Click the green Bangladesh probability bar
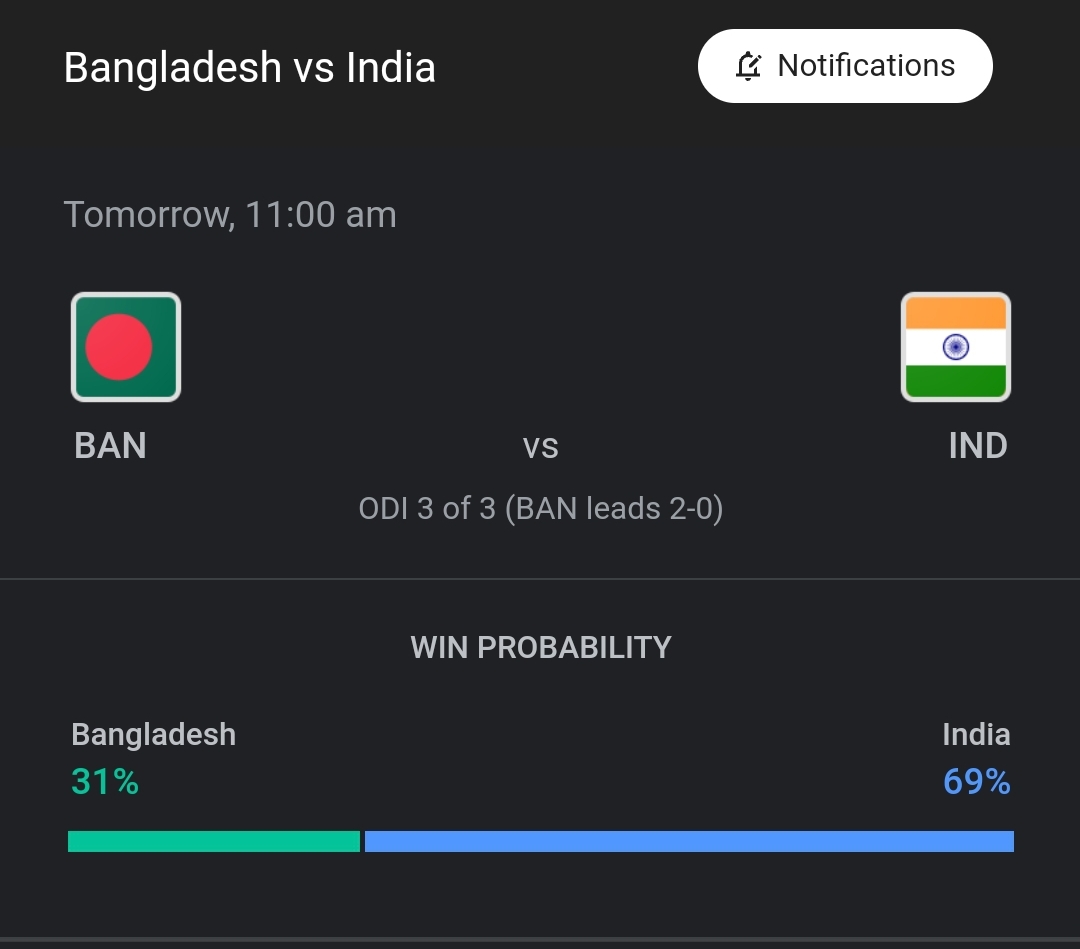Screen dimensions: 1080x949 (214, 842)
